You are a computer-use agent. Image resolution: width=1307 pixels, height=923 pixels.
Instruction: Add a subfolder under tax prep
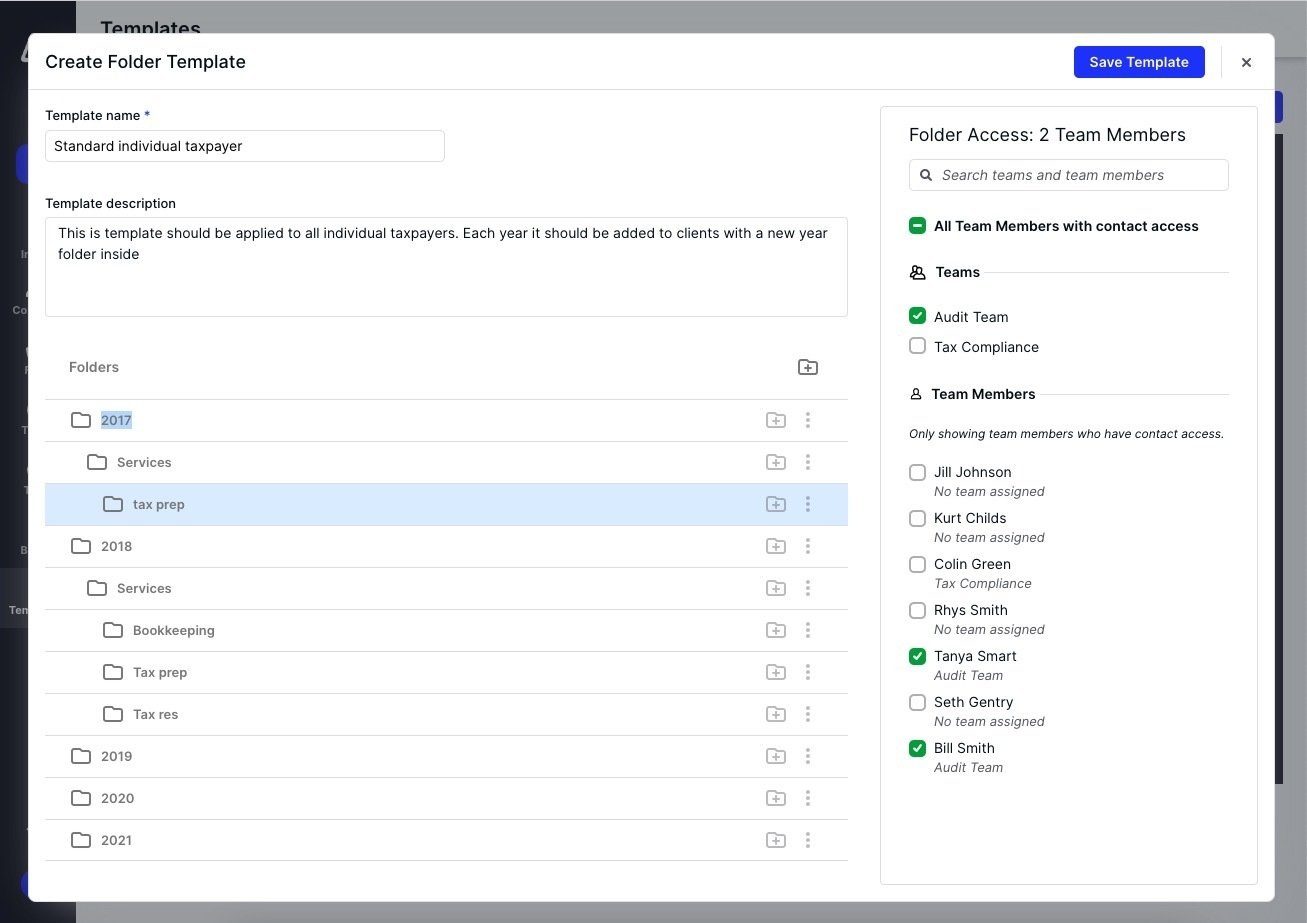(776, 504)
